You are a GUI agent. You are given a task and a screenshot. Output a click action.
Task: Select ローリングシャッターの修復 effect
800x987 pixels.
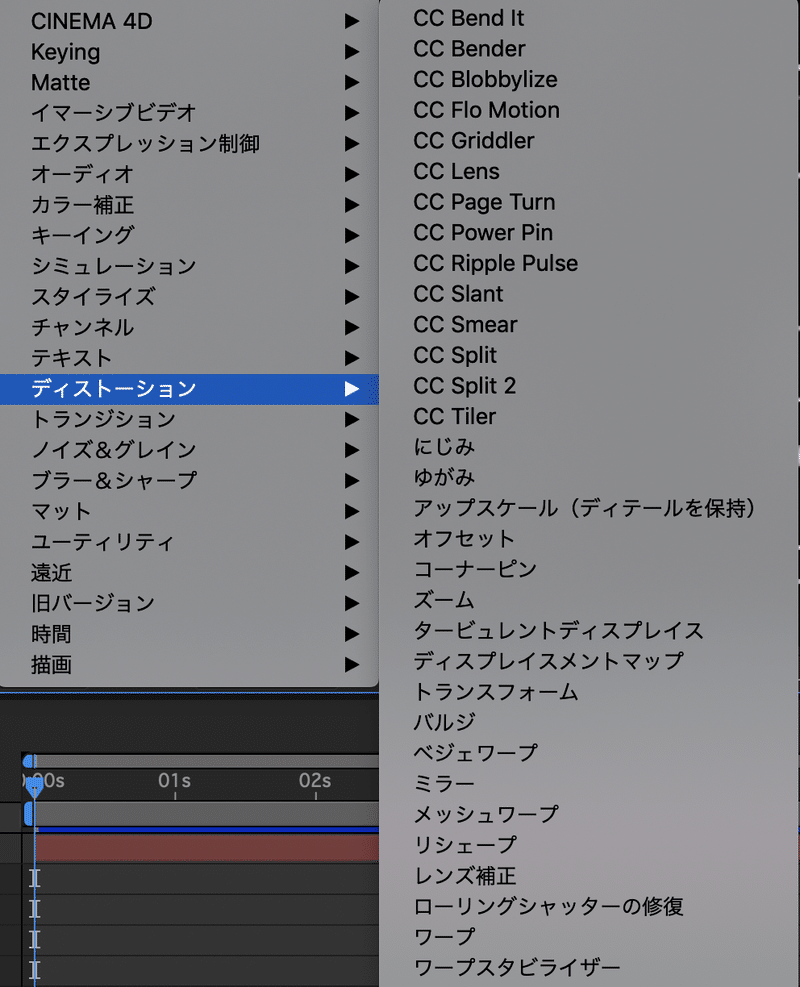(x=589, y=906)
